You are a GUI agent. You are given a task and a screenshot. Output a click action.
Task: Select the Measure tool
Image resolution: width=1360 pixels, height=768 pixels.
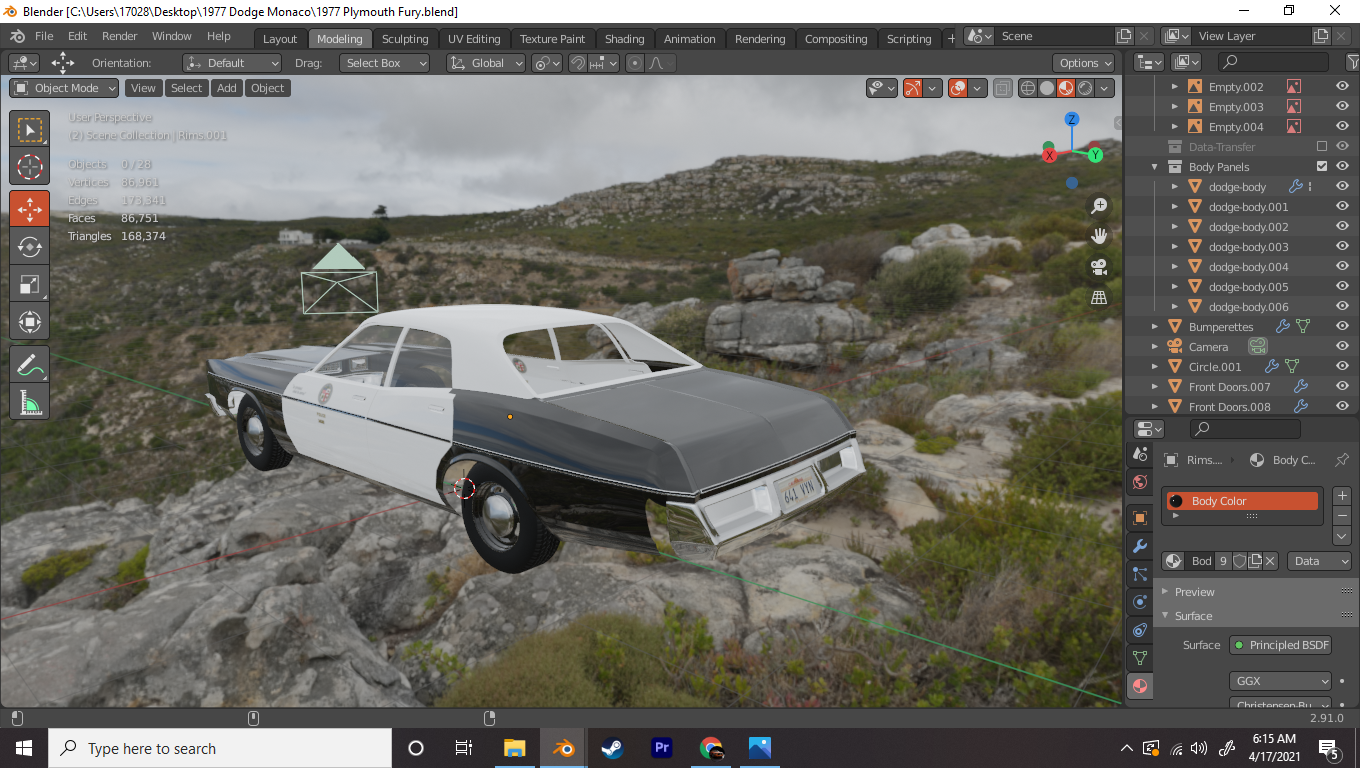coord(30,401)
